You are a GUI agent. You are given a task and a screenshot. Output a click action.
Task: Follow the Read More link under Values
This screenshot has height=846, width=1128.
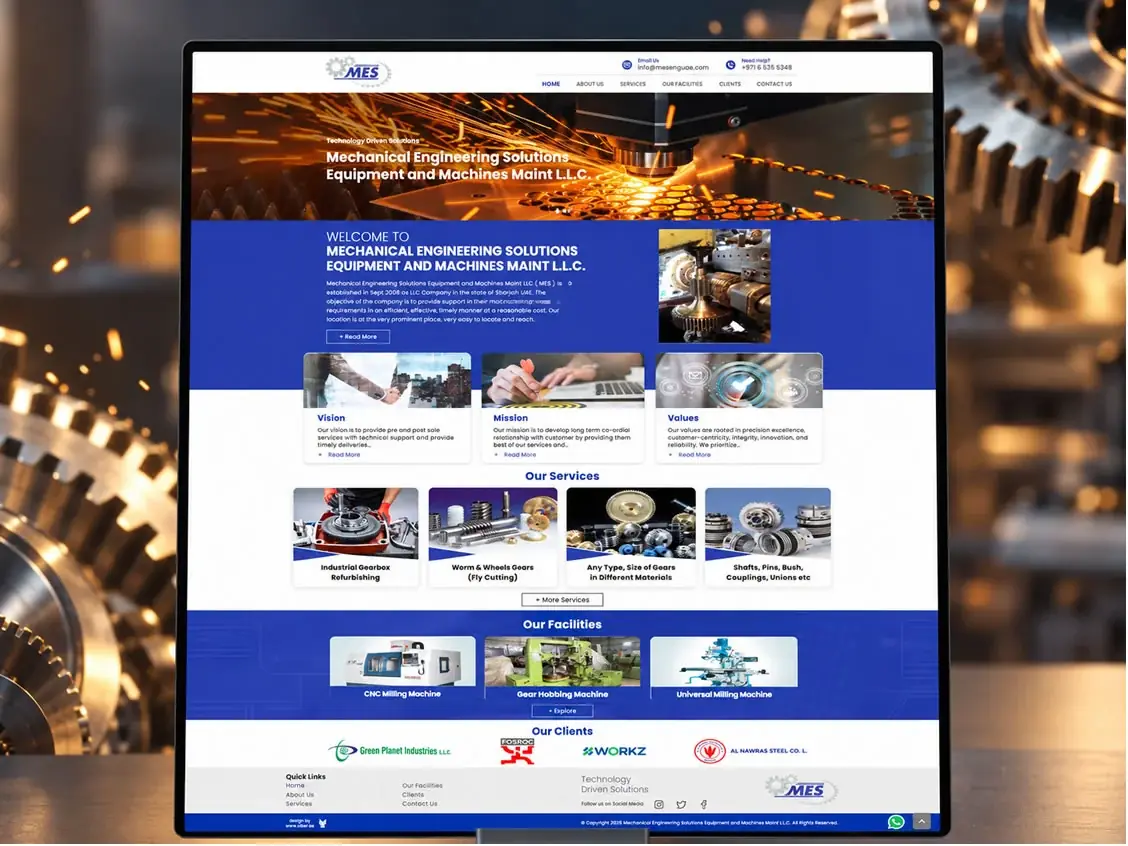694,455
